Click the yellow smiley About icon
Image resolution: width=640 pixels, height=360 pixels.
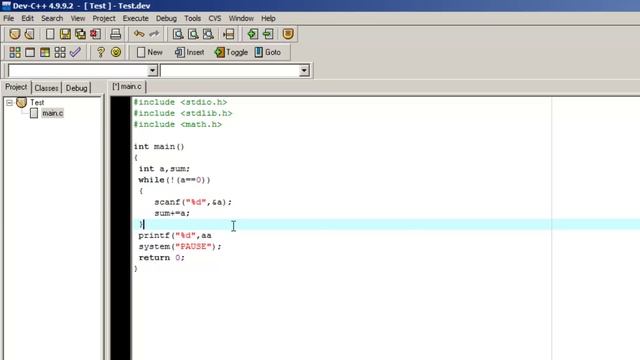click(x=116, y=52)
